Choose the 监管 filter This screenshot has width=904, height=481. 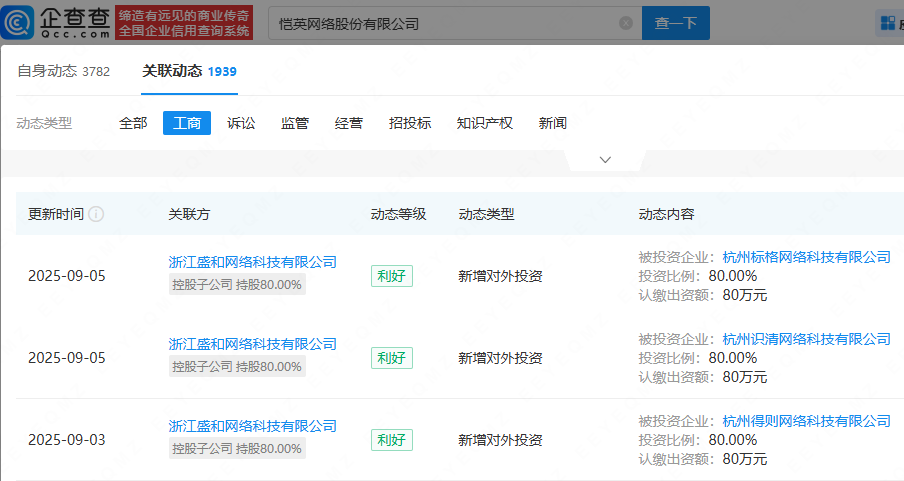(x=295, y=123)
